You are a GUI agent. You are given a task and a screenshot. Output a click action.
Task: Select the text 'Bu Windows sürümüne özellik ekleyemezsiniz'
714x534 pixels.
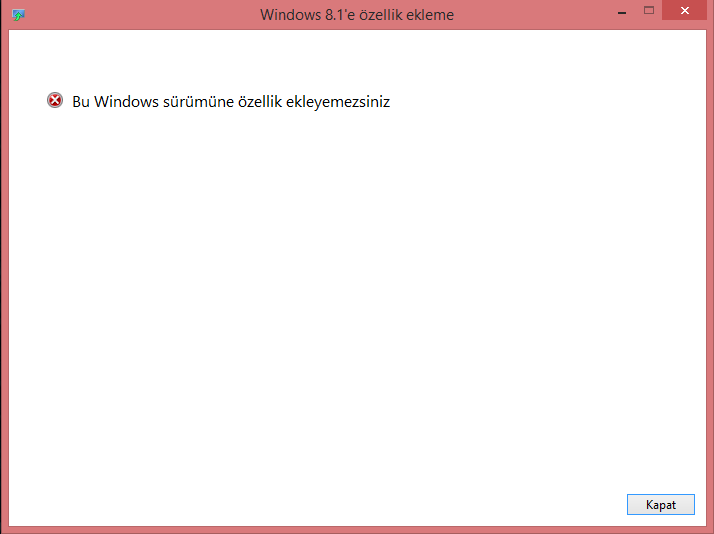(231, 102)
